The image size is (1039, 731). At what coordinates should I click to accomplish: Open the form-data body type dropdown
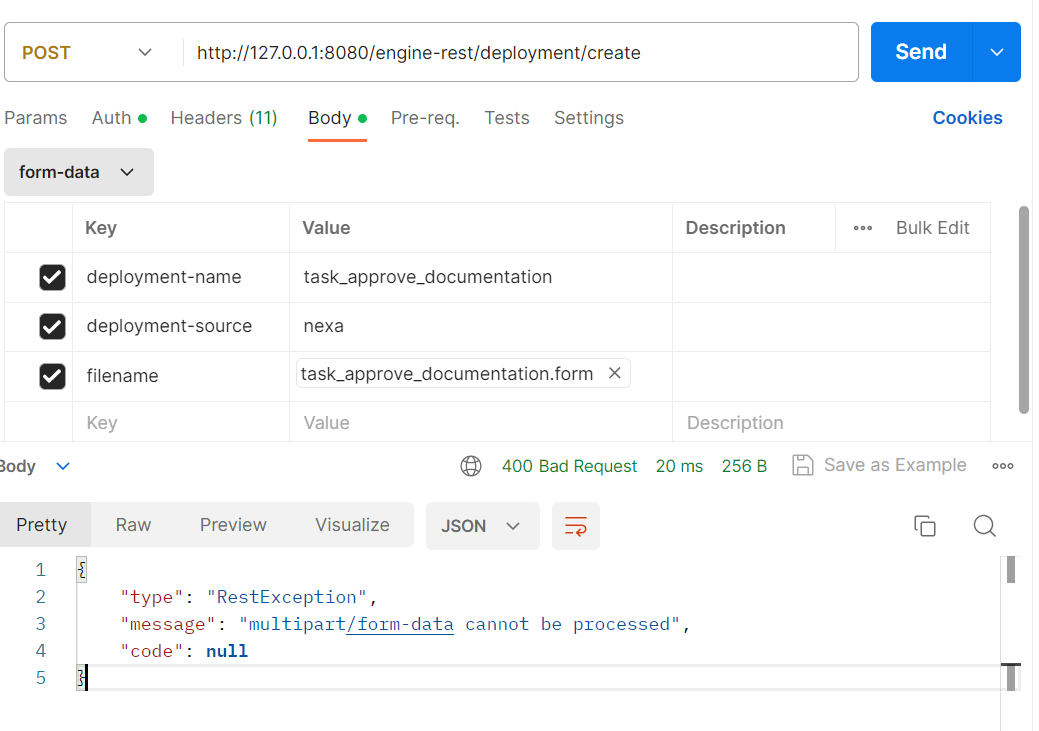pos(78,172)
